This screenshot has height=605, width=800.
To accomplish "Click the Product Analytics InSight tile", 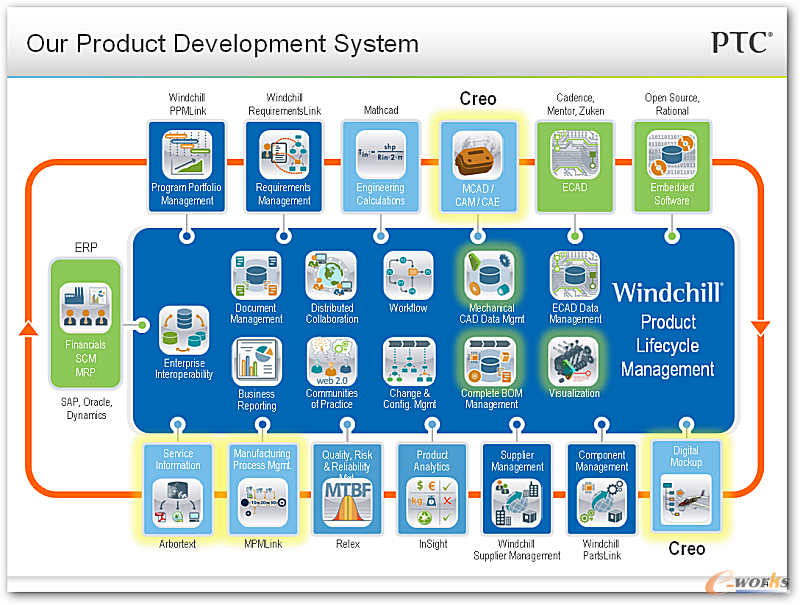I will 432,489.
